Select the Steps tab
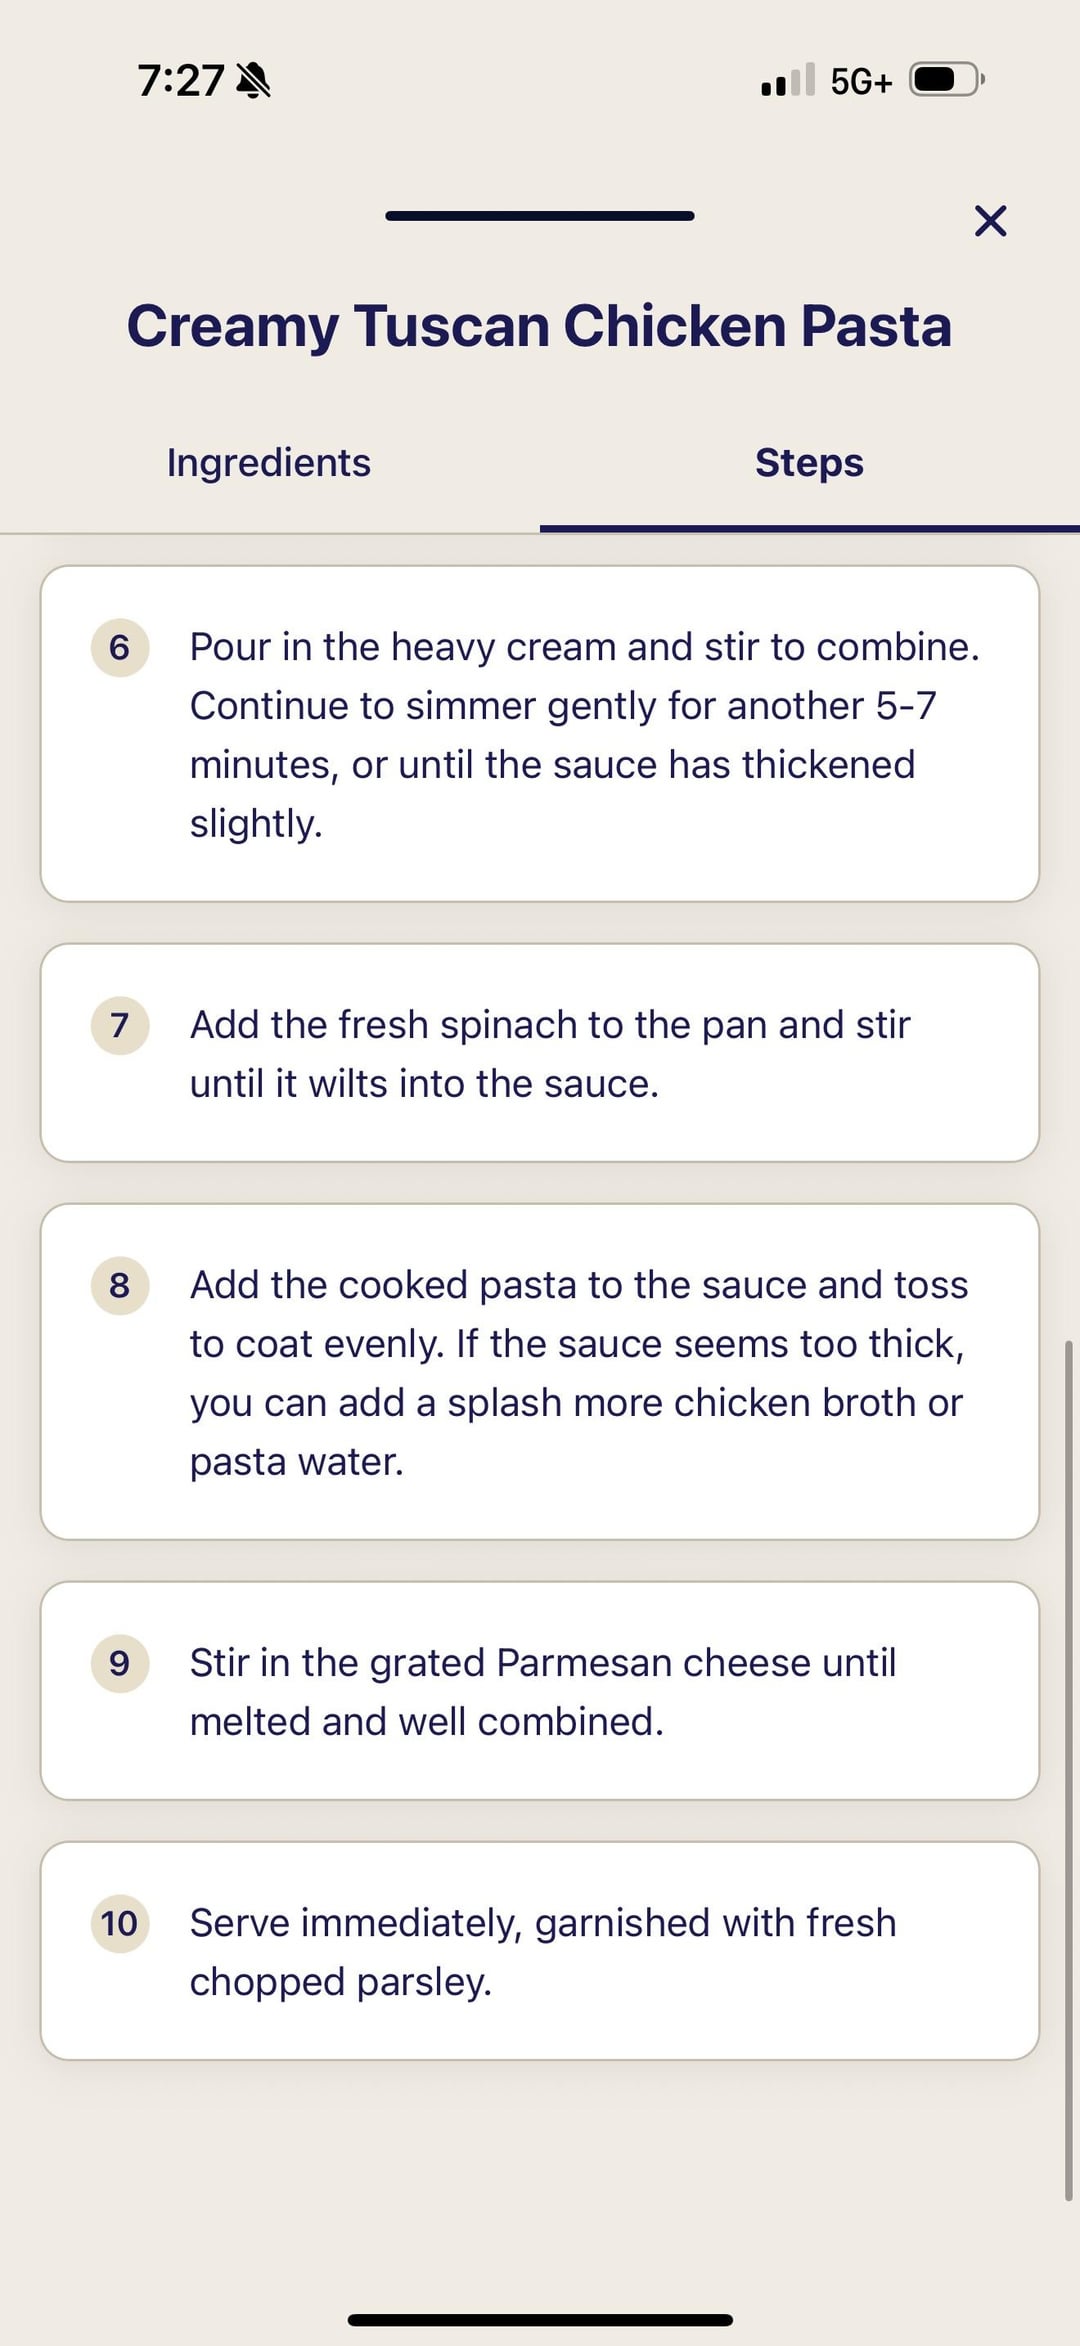1080x2346 pixels. click(x=809, y=463)
